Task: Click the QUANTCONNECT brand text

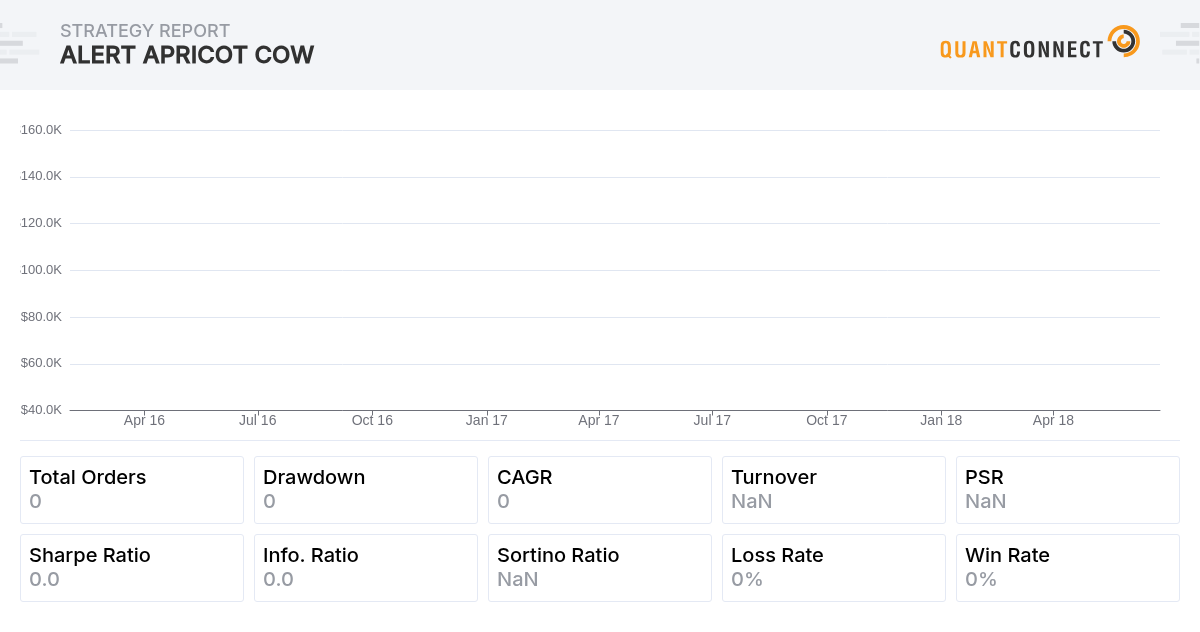Action: pyautogui.click(x=1022, y=49)
